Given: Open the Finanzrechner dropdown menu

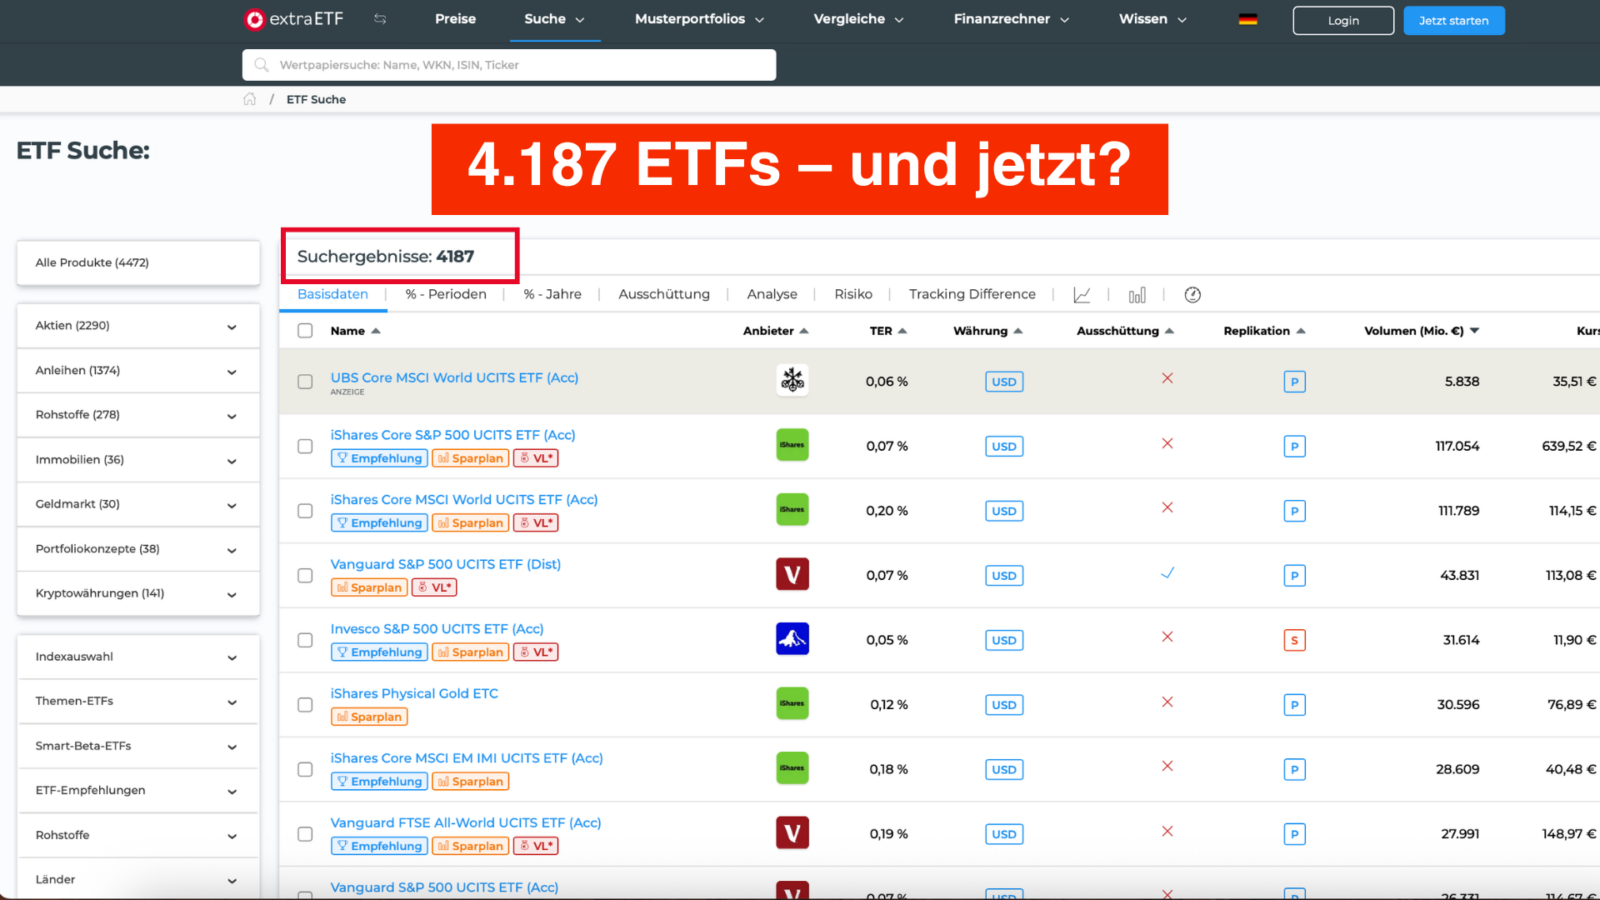Looking at the screenshot, I should 1011,19.
